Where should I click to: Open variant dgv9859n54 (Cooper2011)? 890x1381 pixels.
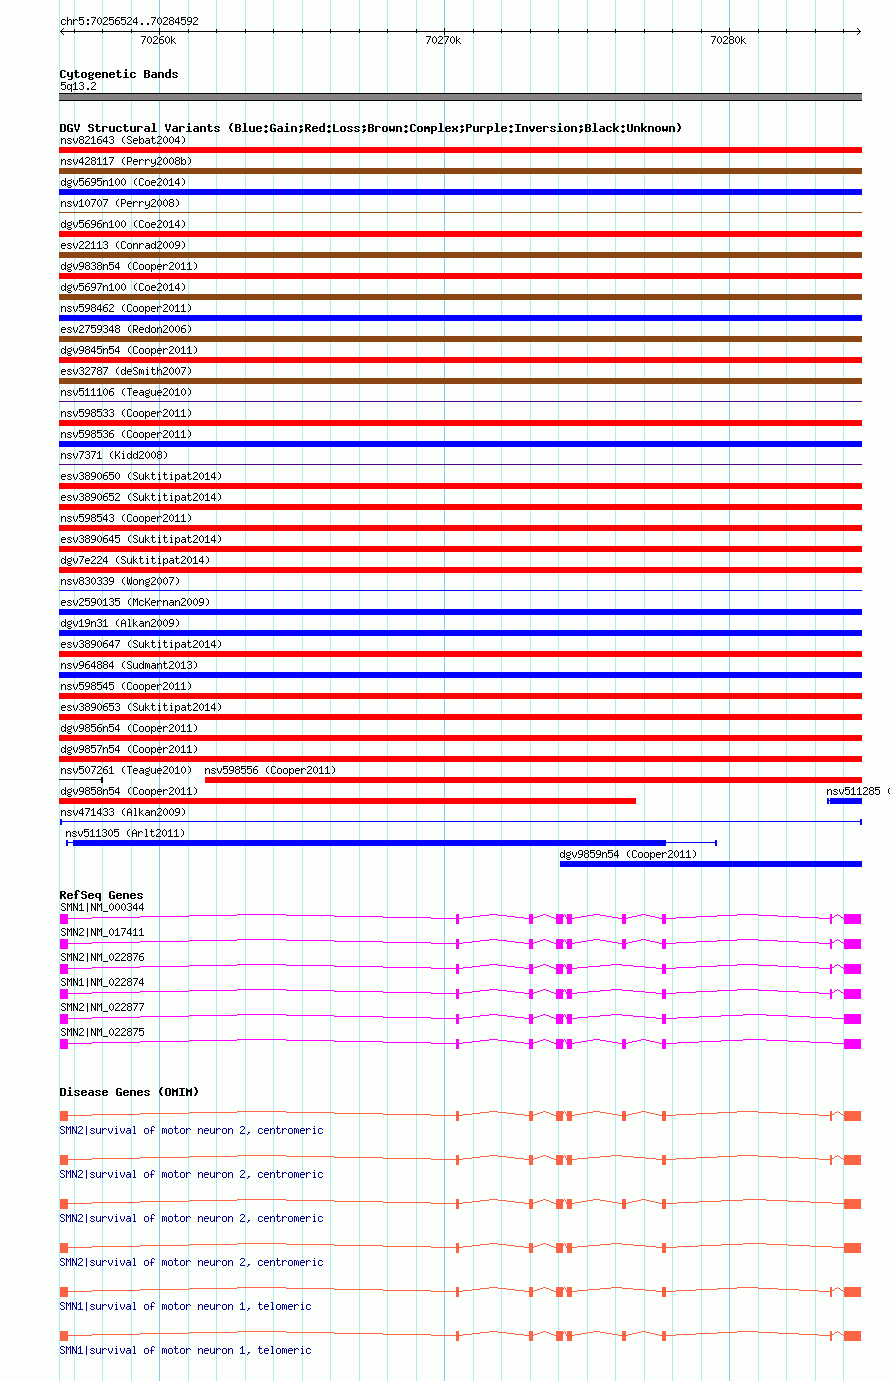tap(629, 854)
